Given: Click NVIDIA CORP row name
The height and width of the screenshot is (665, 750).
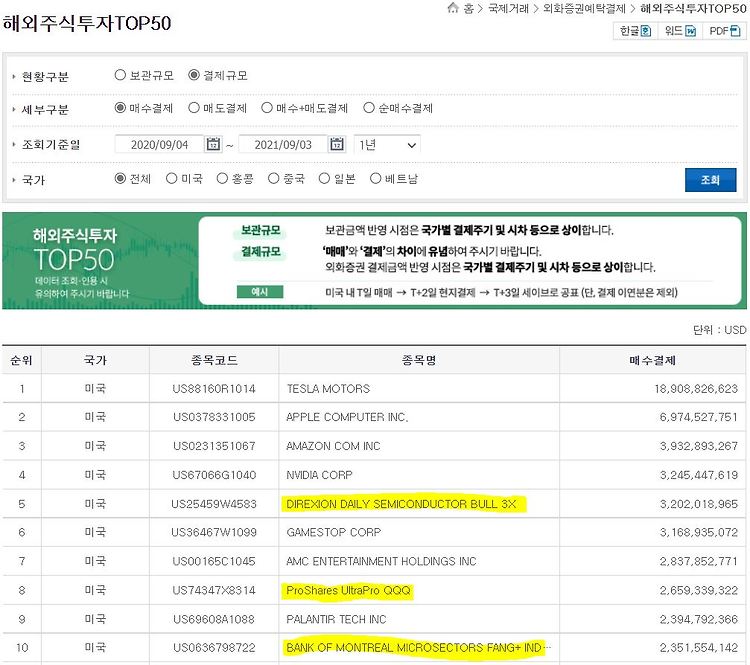Looking at the screenshot, I should click(x=319, y=475).
